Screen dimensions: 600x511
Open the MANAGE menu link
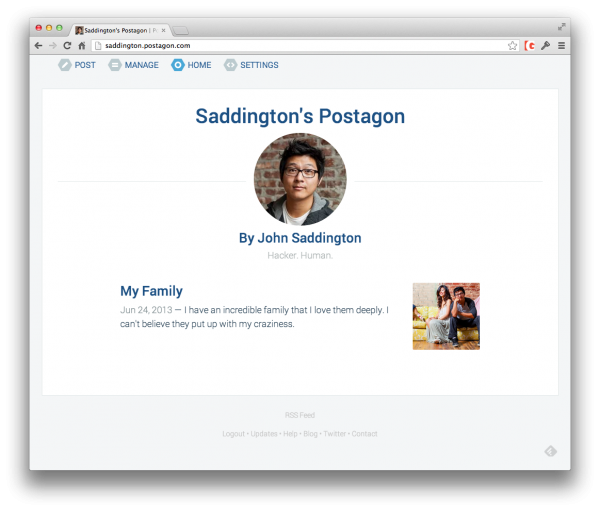(x=142, y=65)
